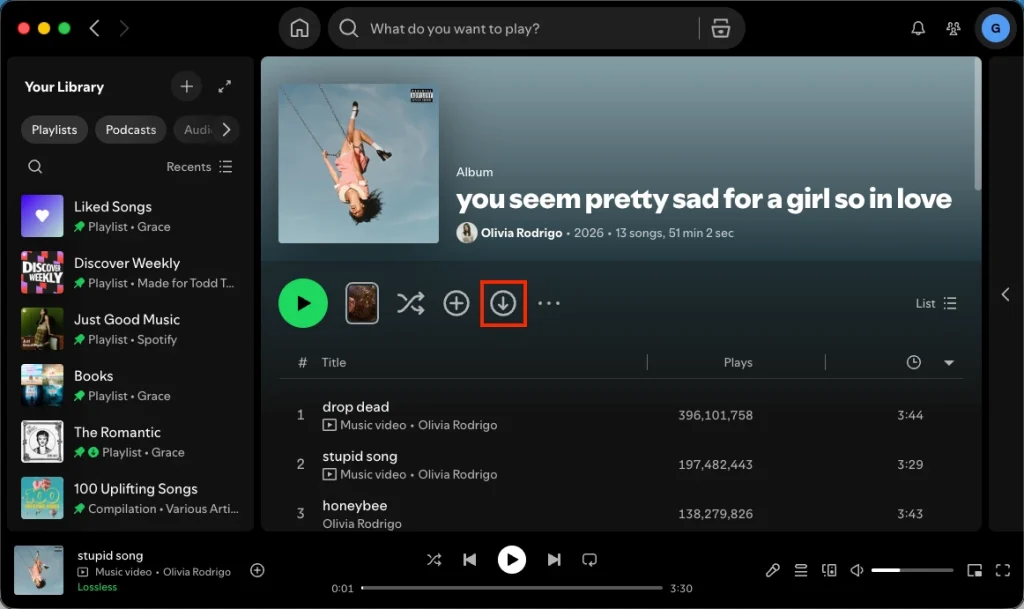The image size is (1024, 609).
Task: Sort tracks by Title column
Action: coord(334,362)
